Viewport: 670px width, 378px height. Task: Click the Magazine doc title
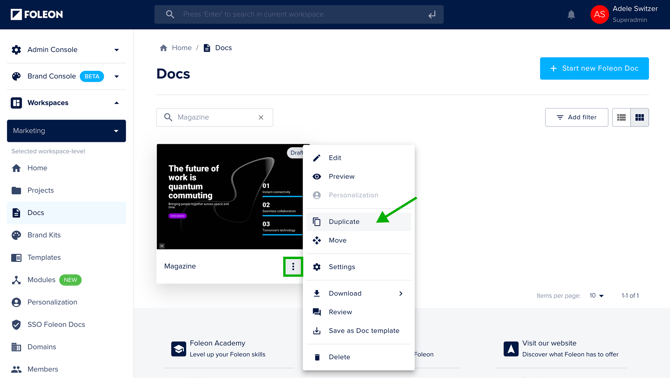[x=180, y=266]
